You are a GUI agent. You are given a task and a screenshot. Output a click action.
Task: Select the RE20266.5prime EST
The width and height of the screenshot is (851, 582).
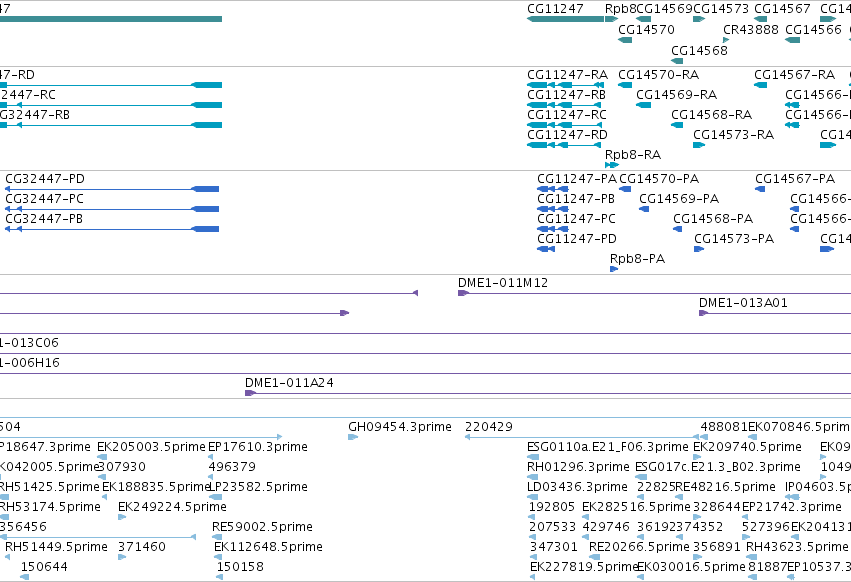click(x=640, y=547)
